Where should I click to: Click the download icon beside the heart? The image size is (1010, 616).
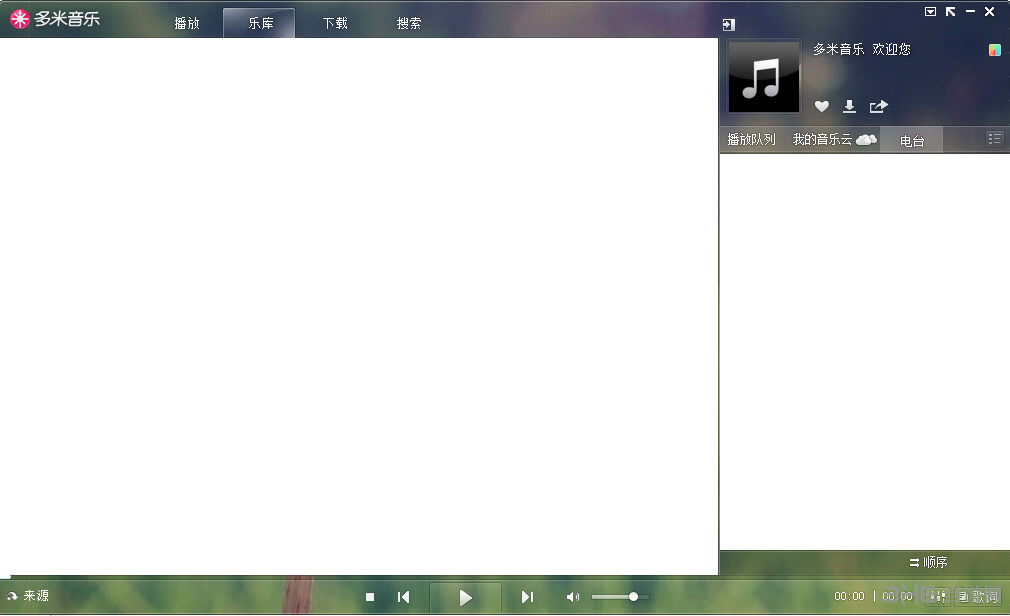tap(849, 106)
